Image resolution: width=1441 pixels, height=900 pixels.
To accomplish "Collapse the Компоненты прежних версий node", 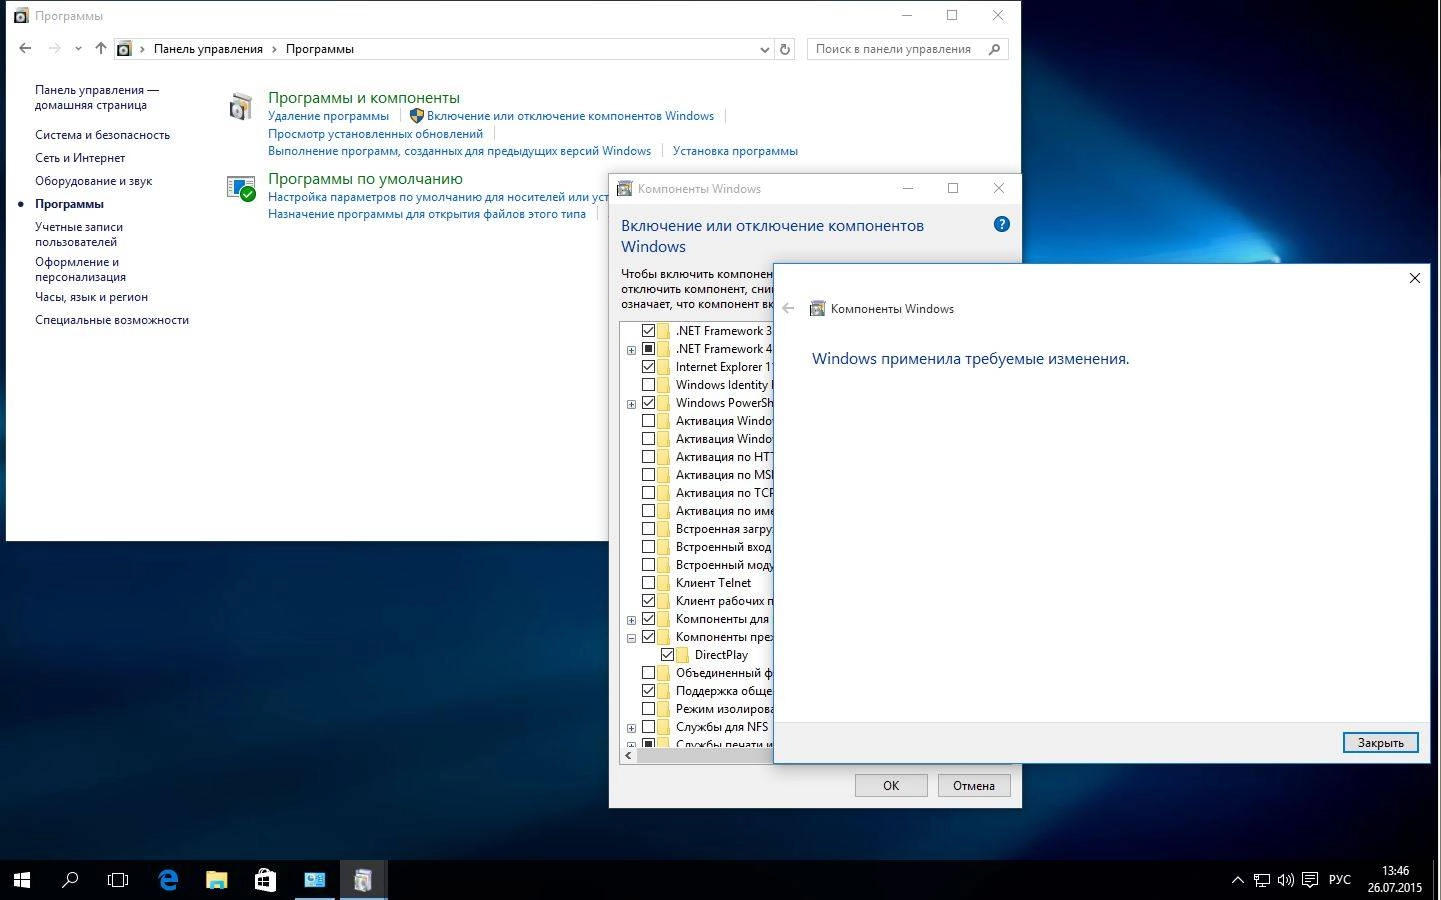I will coord(631,638).
